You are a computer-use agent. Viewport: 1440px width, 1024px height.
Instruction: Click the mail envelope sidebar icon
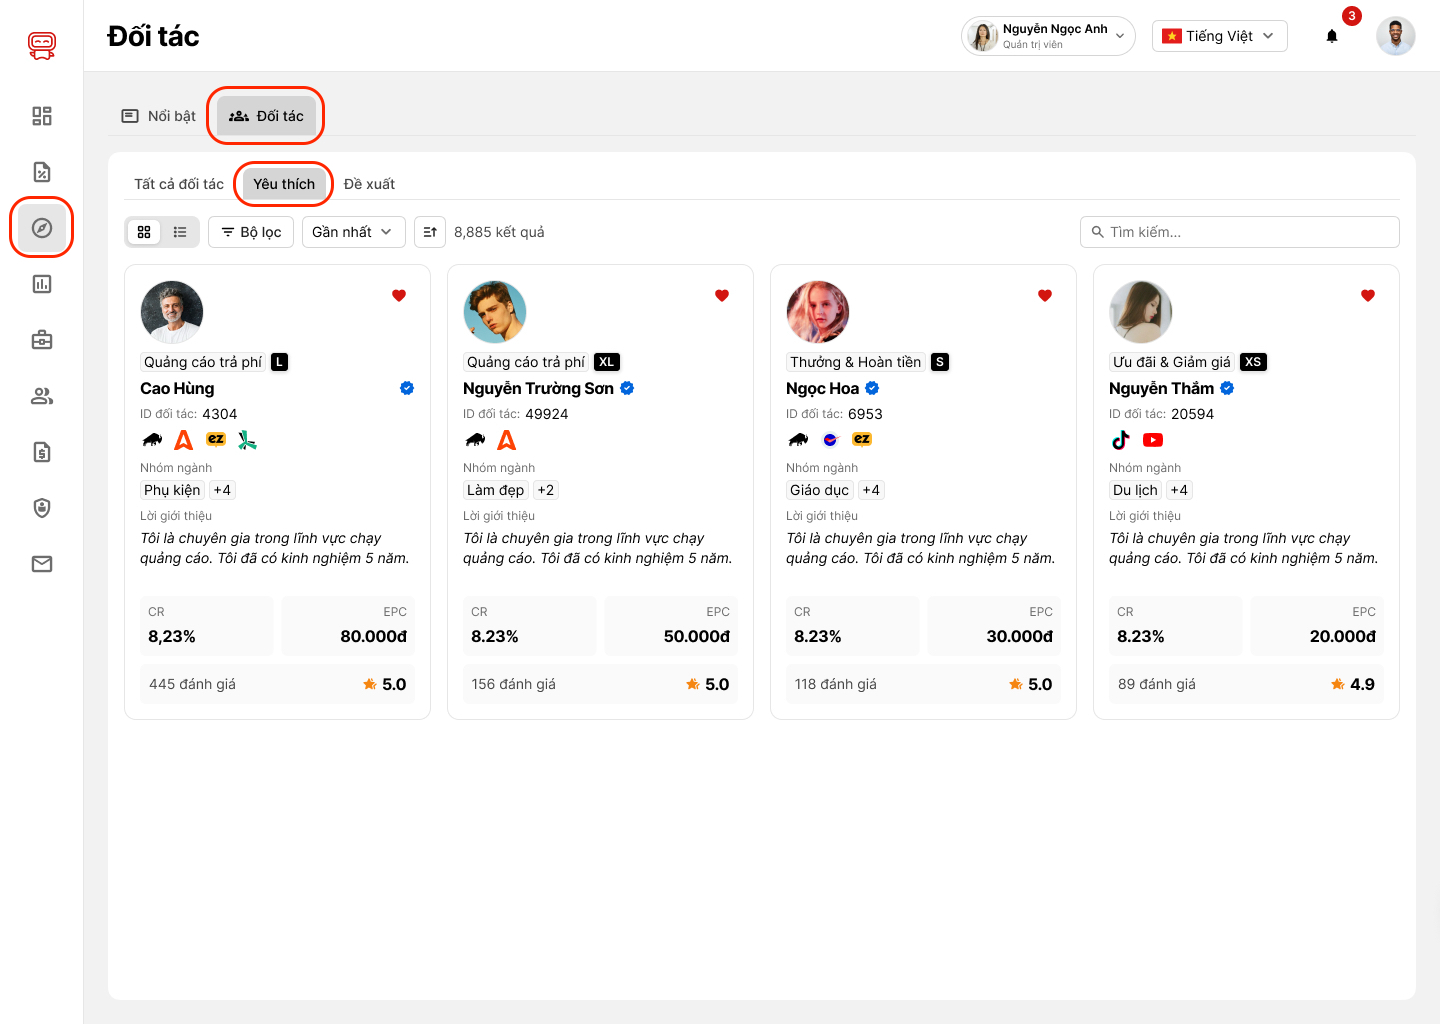click(x=42, y=564)
